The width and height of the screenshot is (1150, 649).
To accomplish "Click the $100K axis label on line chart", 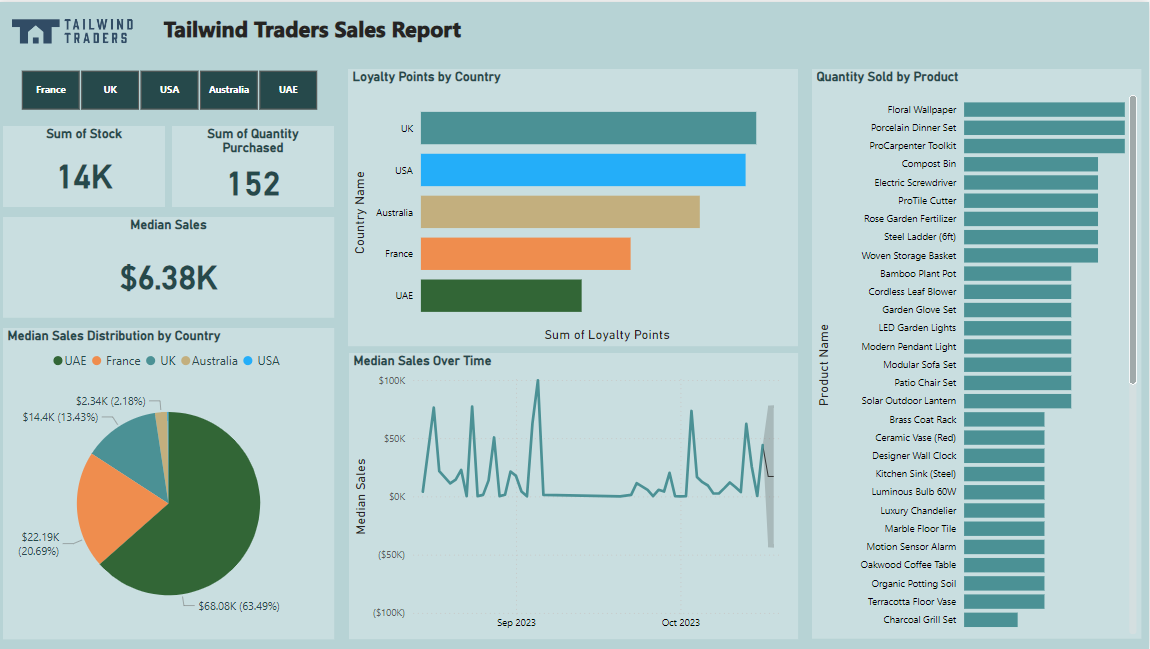I will 392,381.
